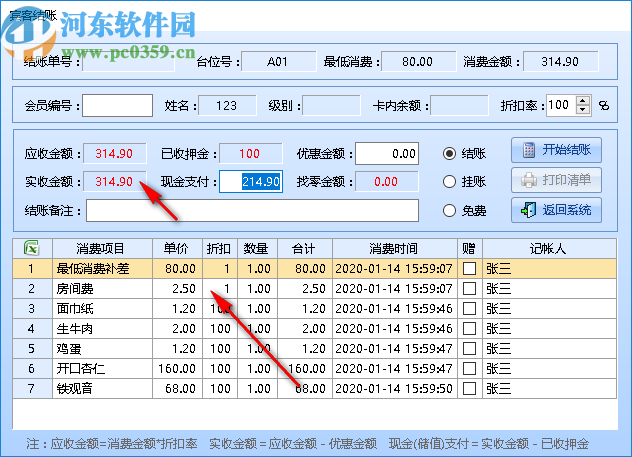
Task: Click the 卡内余额 field
Action: pos(459,106)
